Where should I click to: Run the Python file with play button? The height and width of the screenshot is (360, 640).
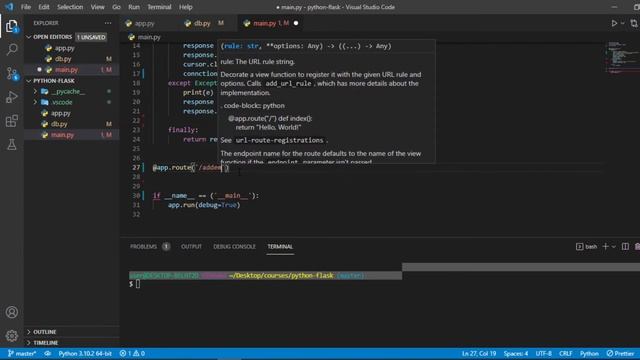coord(614,24)
